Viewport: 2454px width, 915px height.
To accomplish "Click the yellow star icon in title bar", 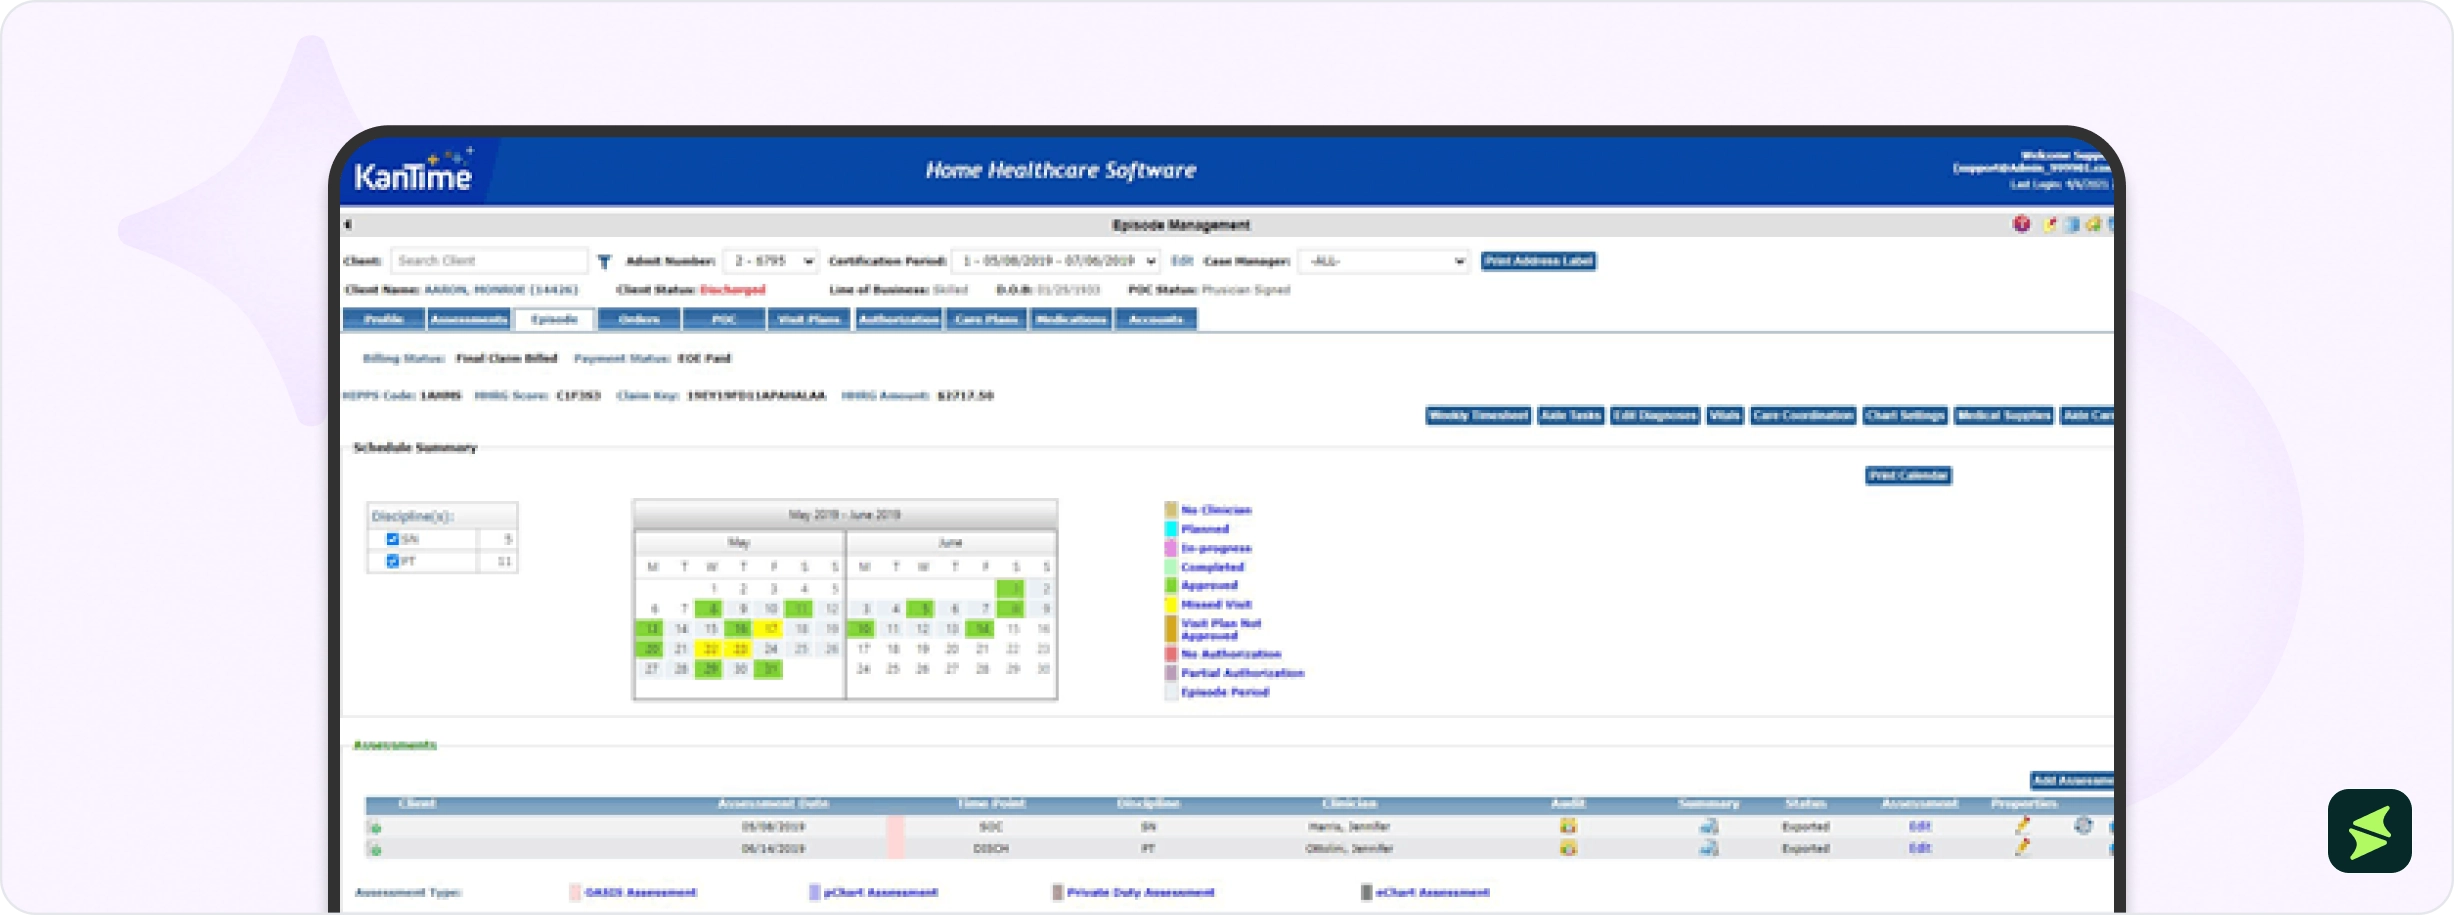I will pos(2093,224).
